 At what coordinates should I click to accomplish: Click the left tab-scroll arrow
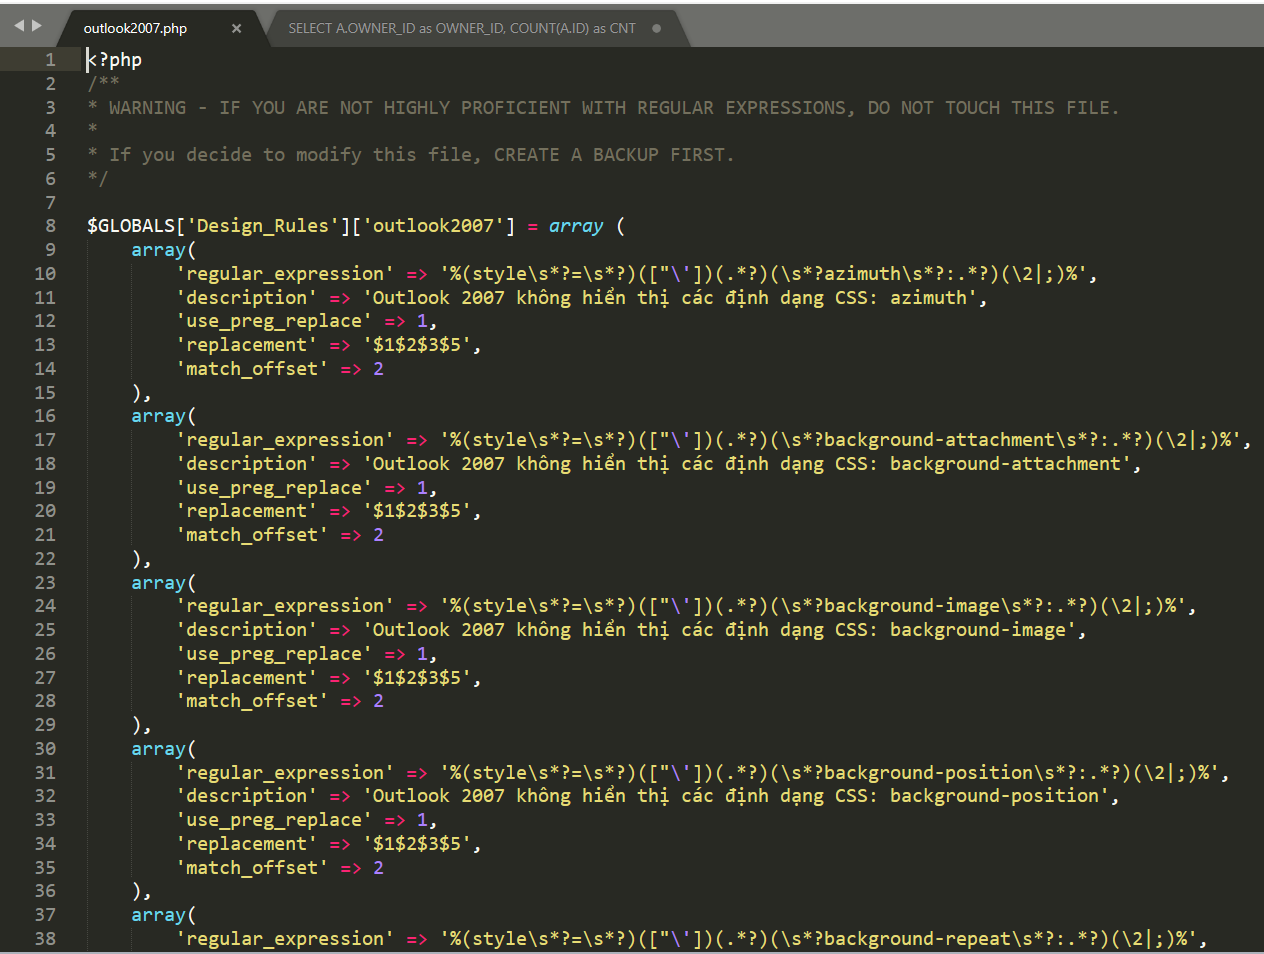[x=19, y=26]
